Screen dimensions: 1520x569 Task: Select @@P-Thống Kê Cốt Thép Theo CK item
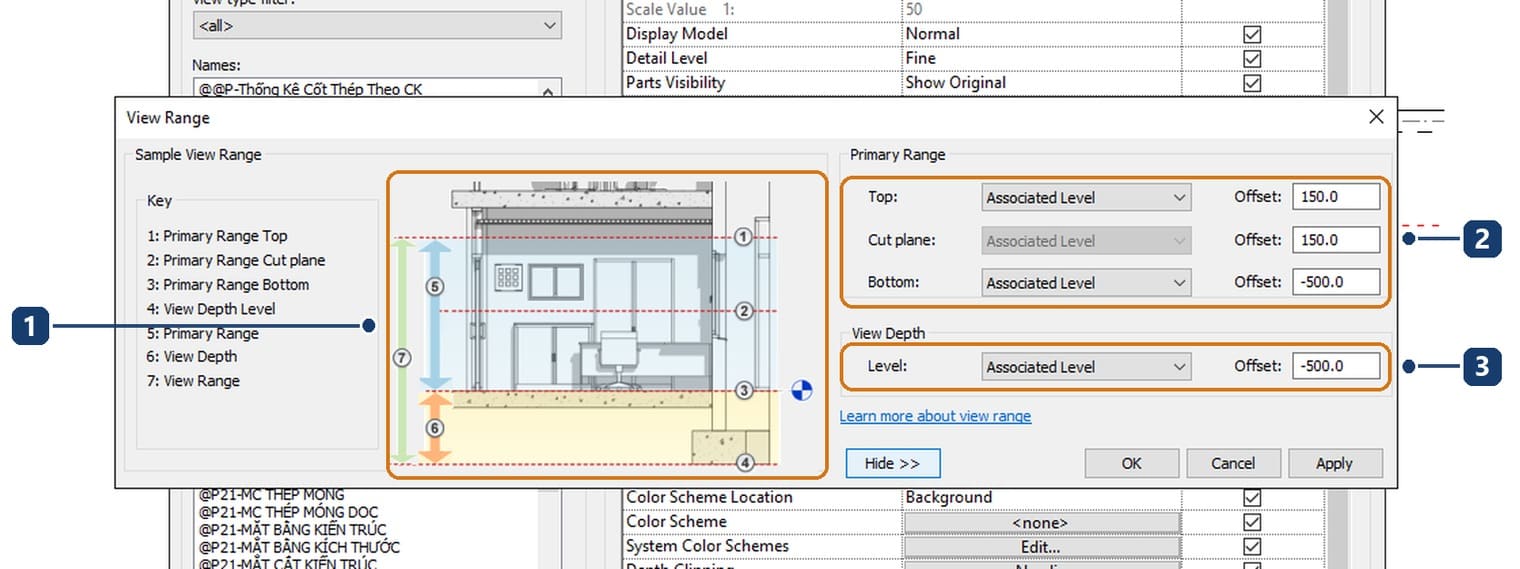pos(310,89)
